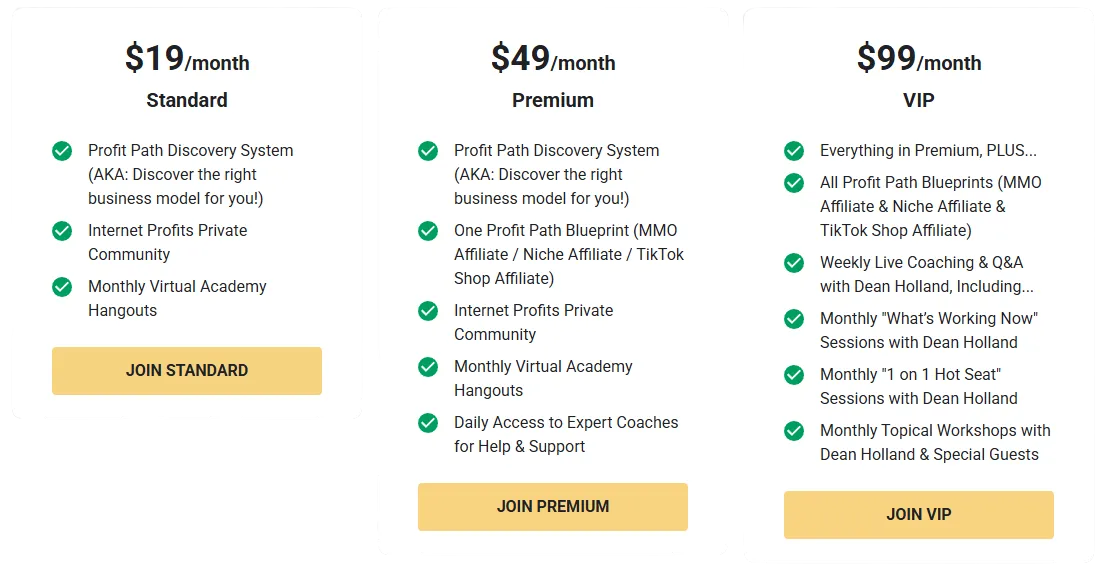
Task: Click checkmark next to Everything in Premium, PLUS
Action: (x=794, y=151)
